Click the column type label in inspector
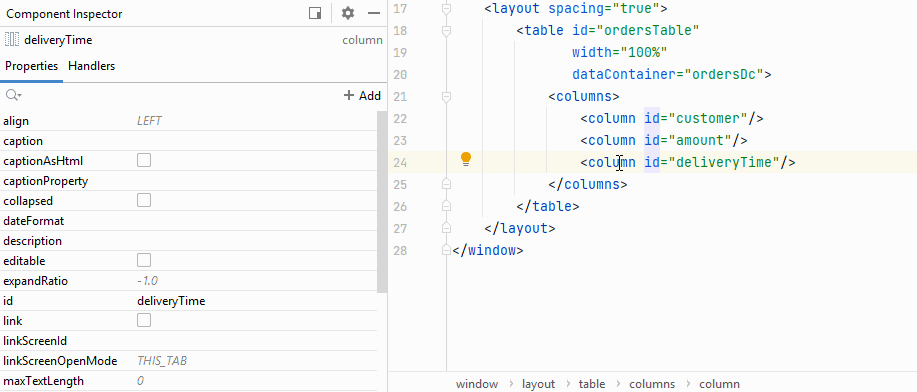Screen dimensions: 917x392 363,40
